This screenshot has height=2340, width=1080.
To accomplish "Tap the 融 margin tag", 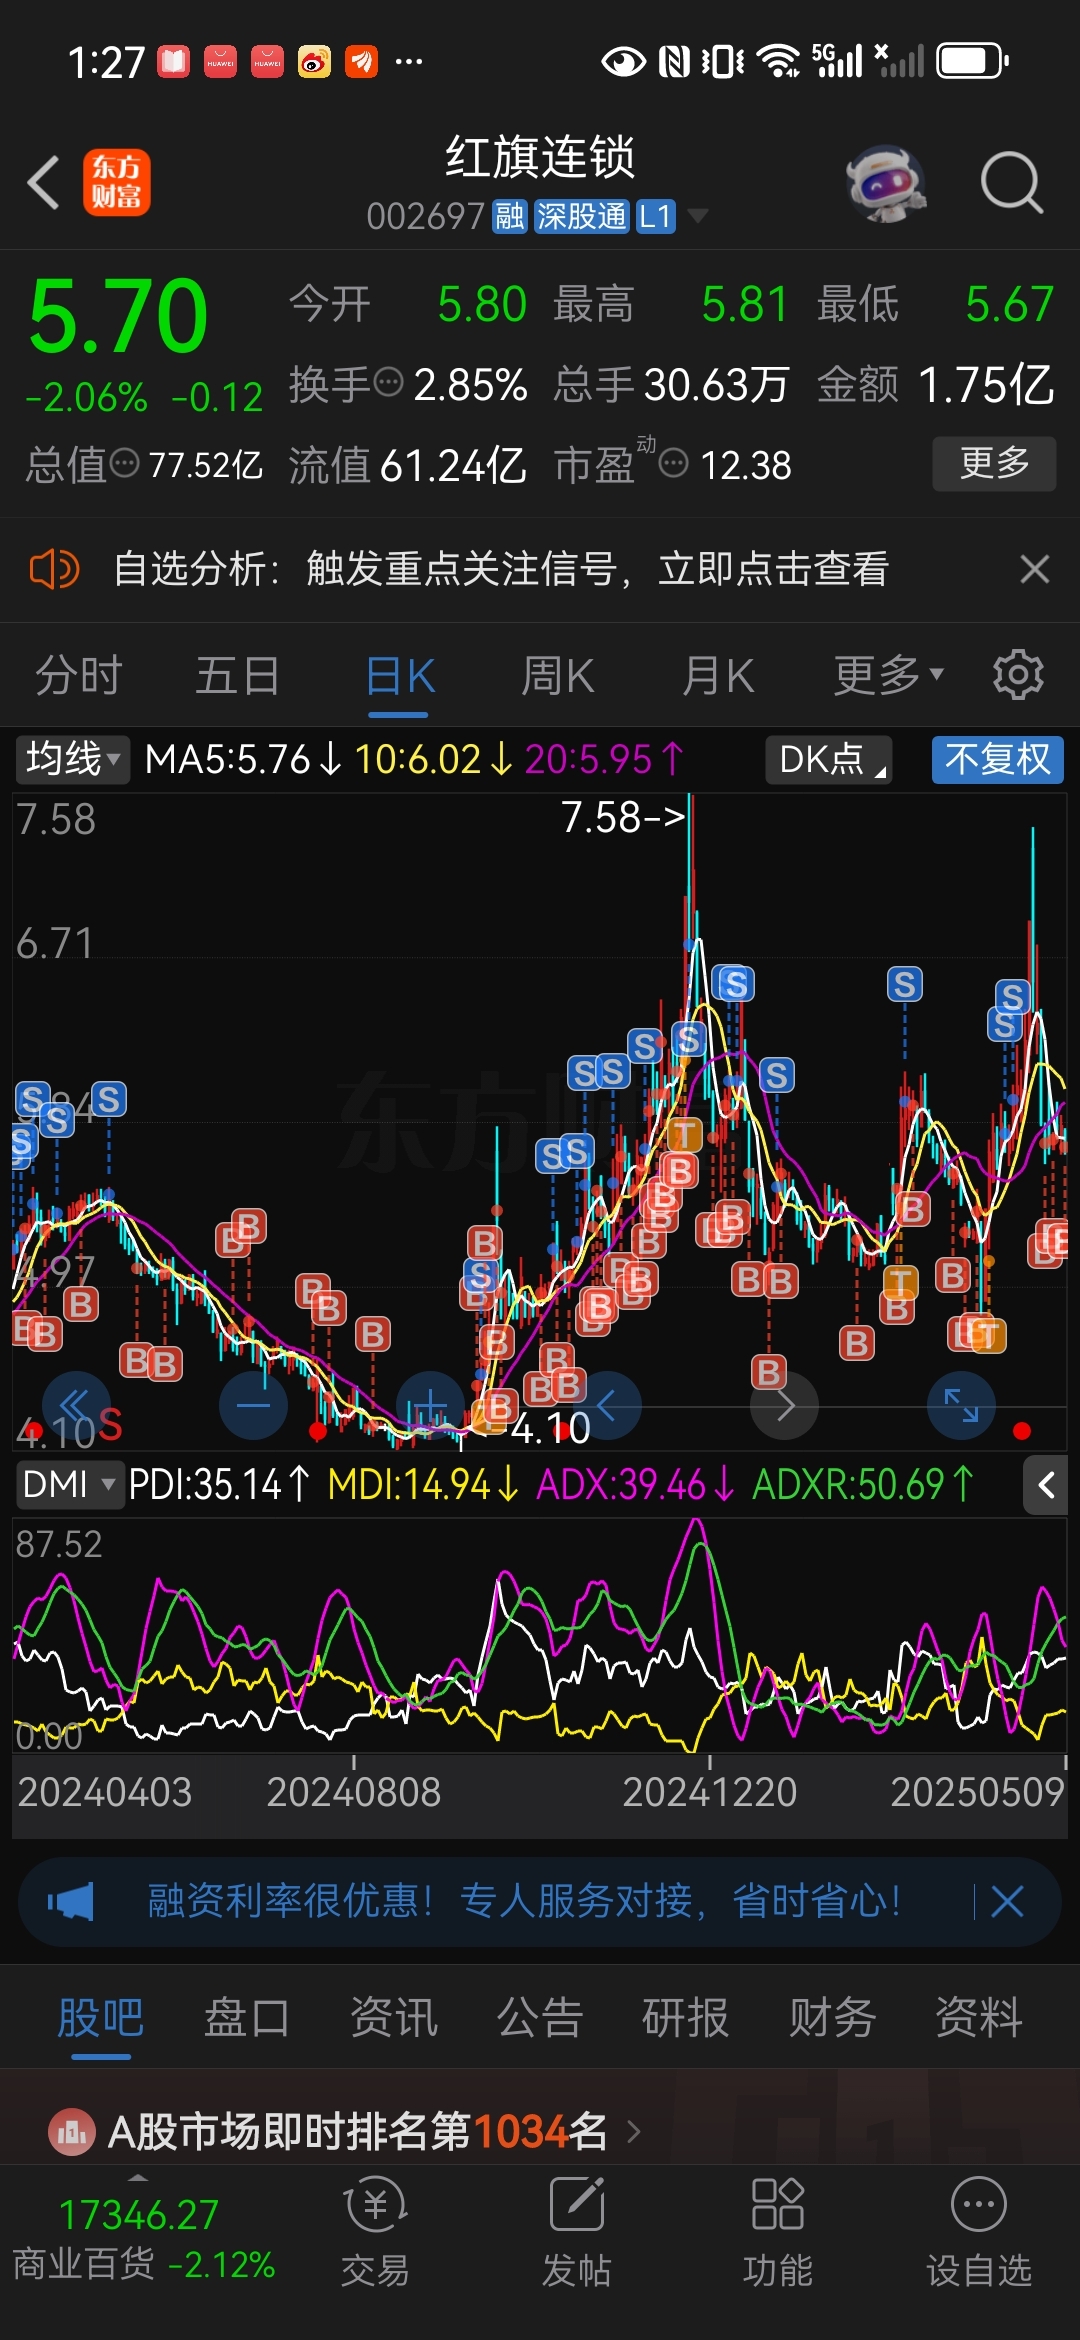I will [509, 216].
